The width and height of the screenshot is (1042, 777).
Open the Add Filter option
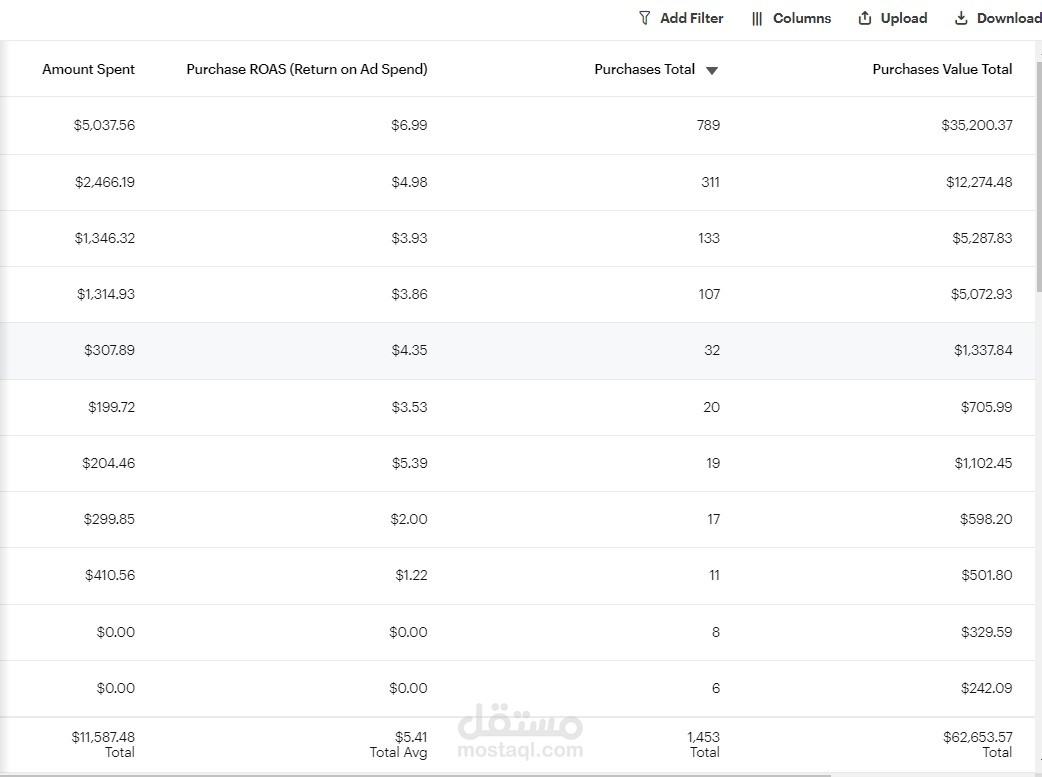pos(681,18)
